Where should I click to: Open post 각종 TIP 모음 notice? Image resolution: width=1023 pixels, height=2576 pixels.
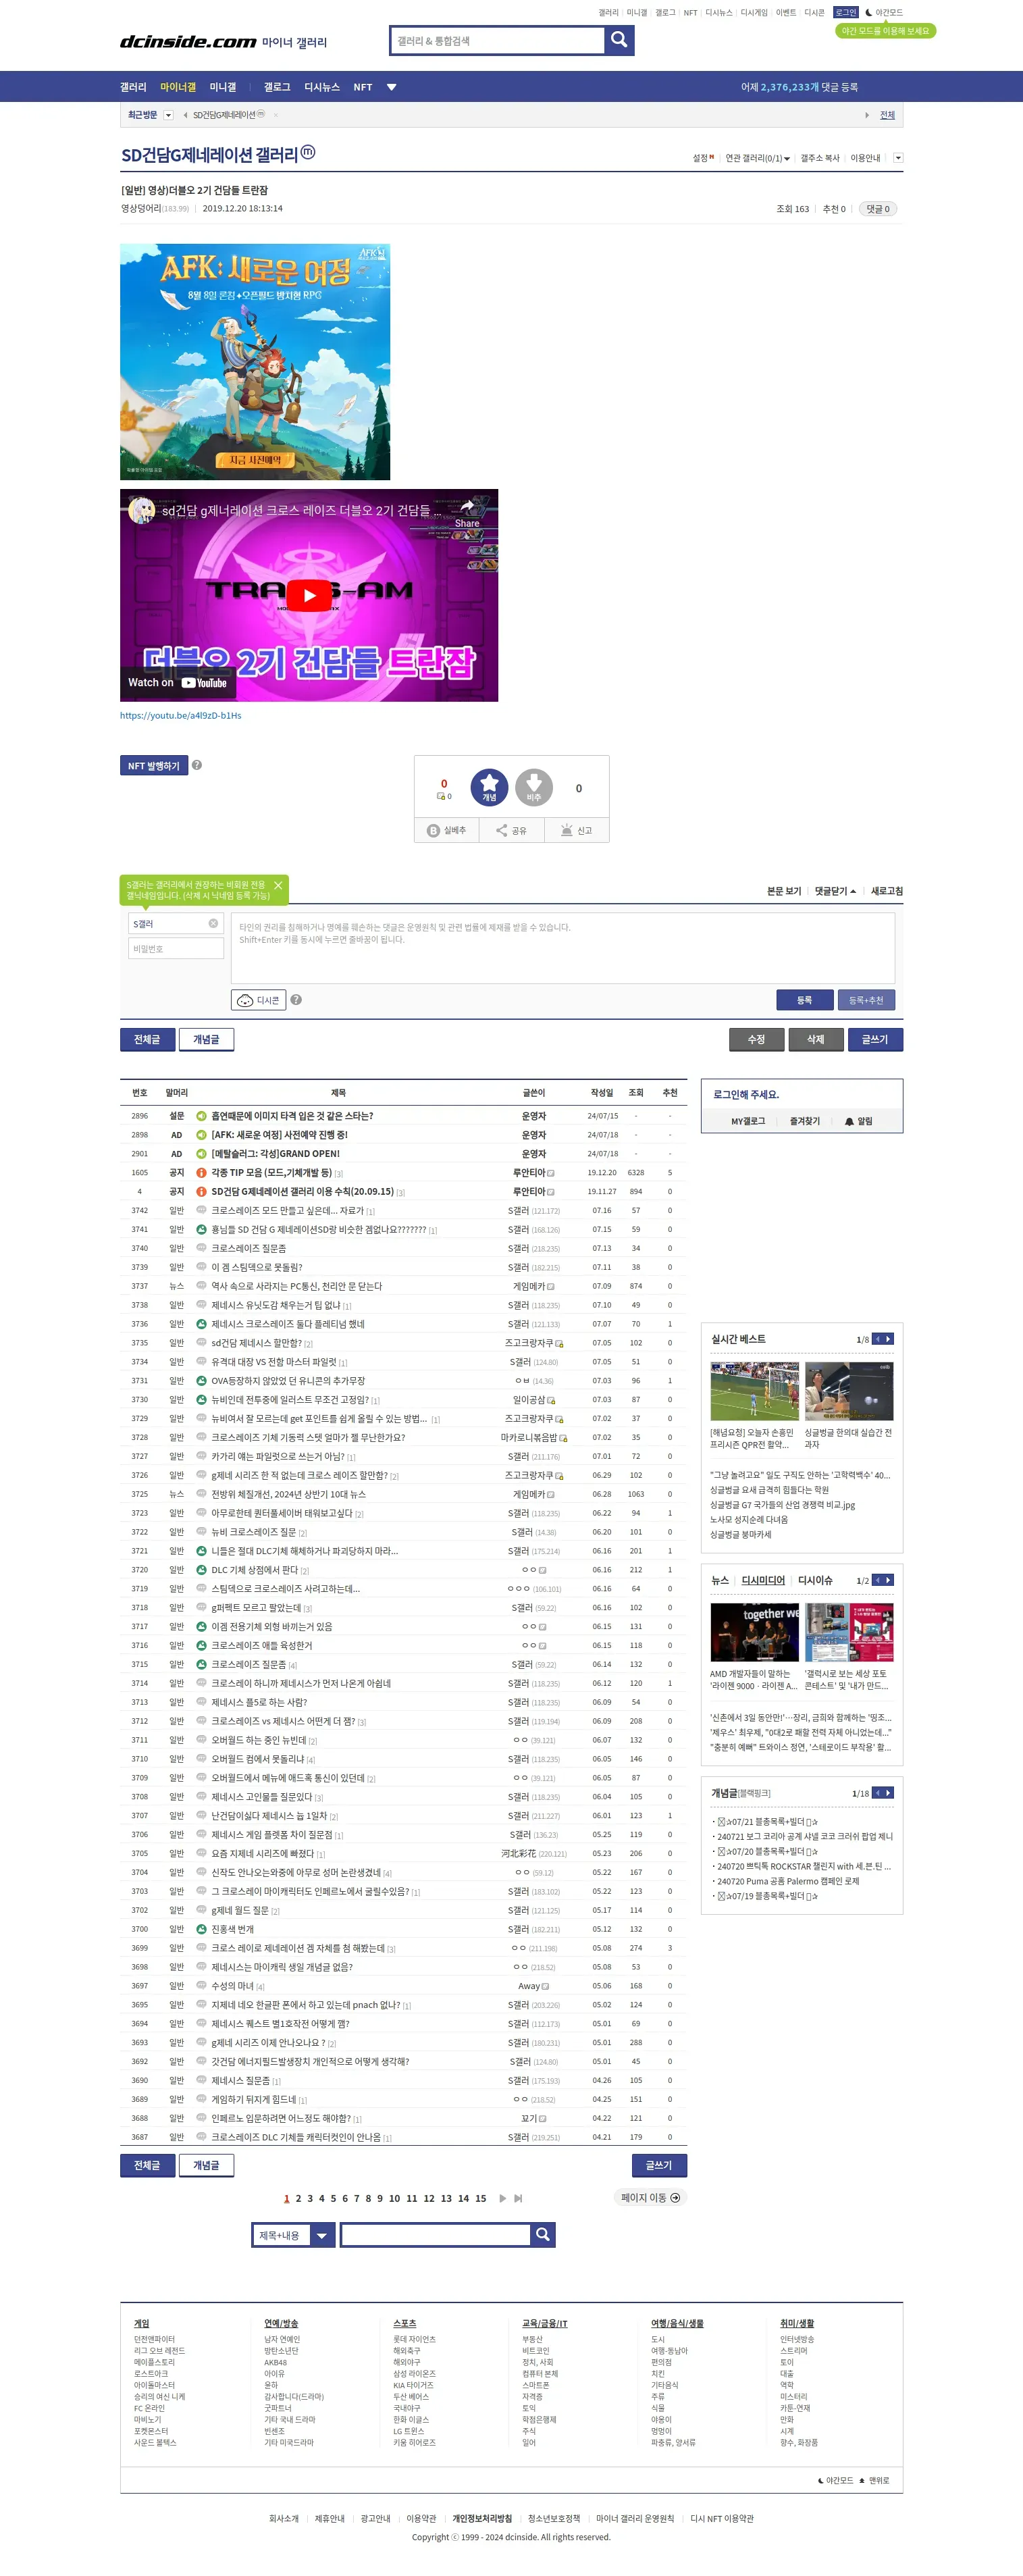pyautogui.click(x=271, y=1172)
